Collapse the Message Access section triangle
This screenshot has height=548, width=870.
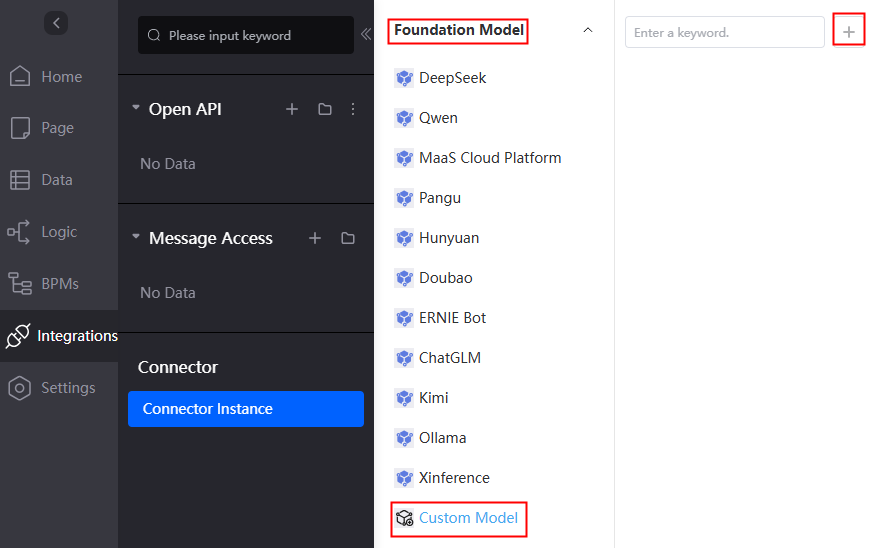[x=136, y=236]
